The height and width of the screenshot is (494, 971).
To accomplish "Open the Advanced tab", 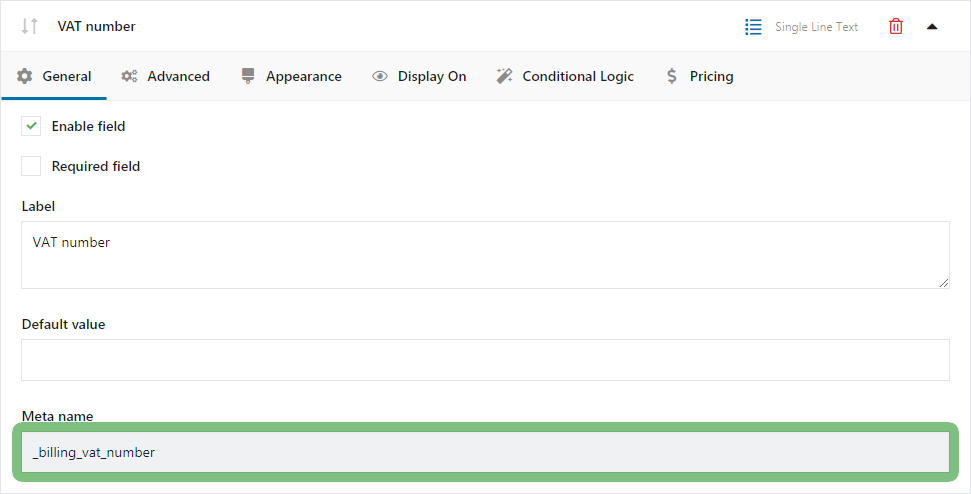I will tap(165, 76).
